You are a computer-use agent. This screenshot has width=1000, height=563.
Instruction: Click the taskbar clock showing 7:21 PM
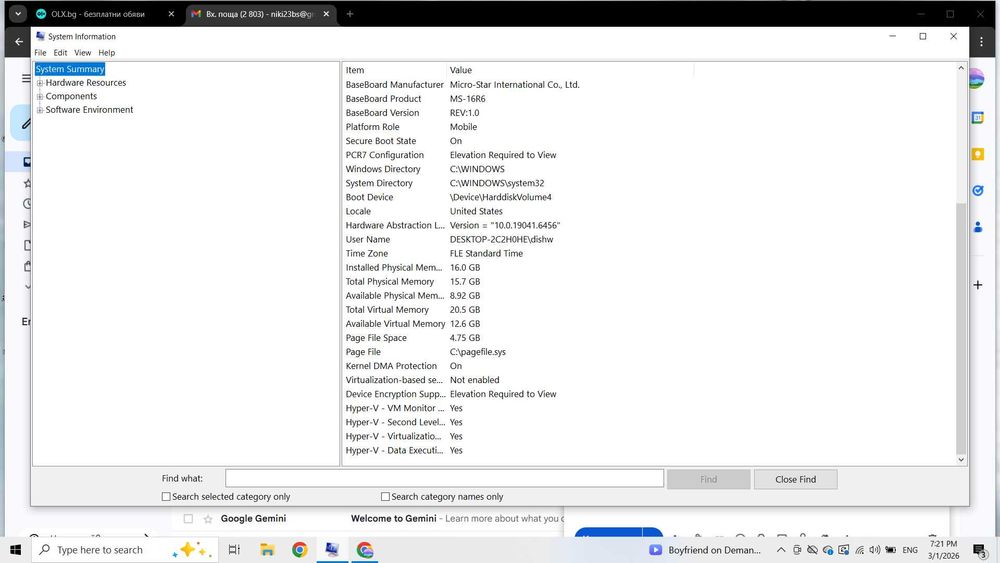(943, 550)
